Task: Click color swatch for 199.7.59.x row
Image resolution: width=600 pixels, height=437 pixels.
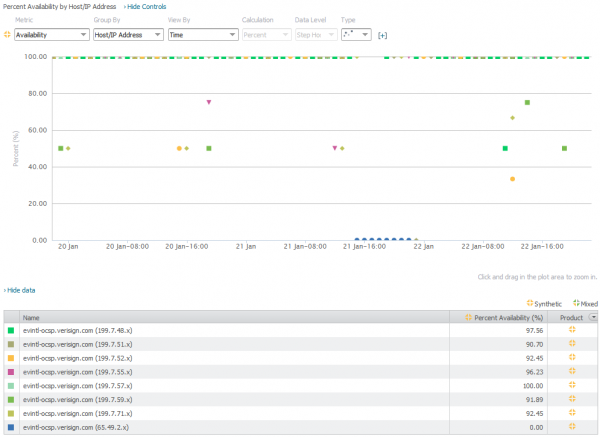Action: 11,399
